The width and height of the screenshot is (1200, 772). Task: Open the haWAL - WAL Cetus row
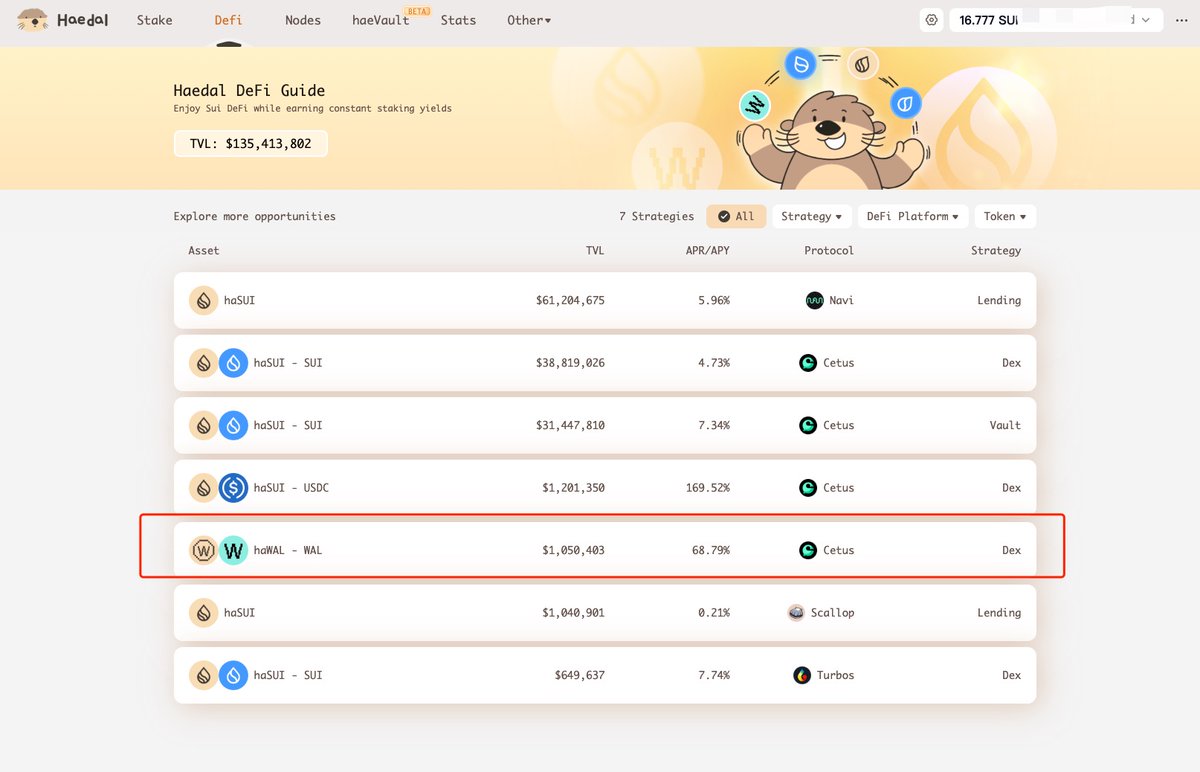click(x=605, y=550)
